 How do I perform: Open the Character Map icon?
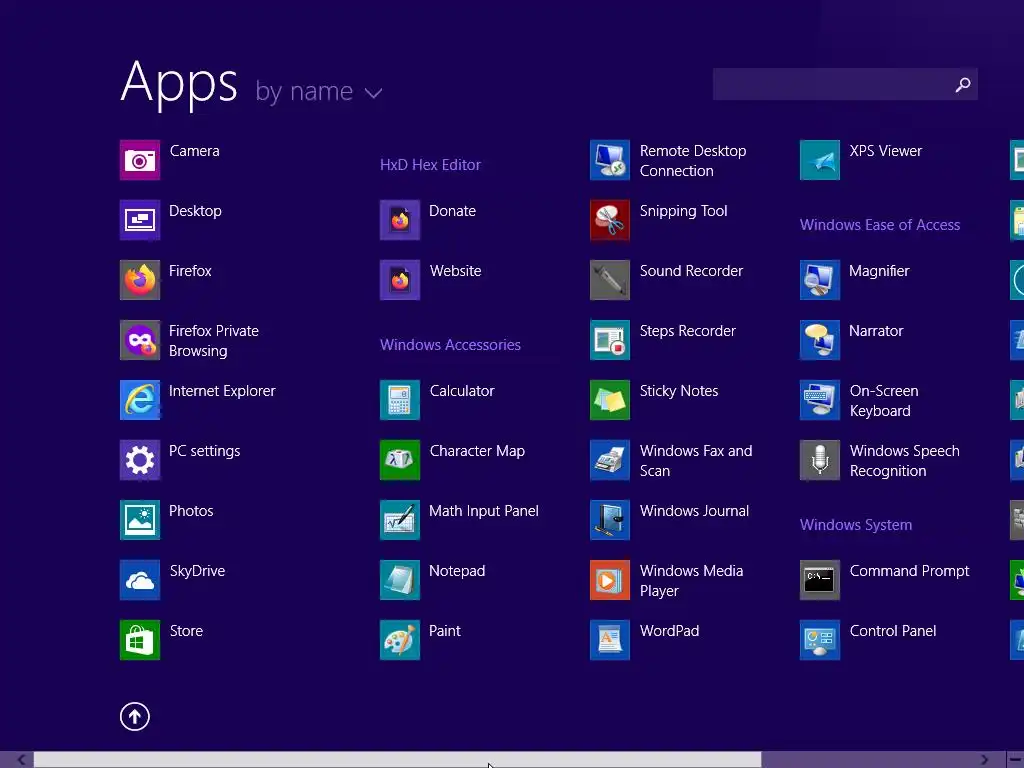click(x=400, y=460)
